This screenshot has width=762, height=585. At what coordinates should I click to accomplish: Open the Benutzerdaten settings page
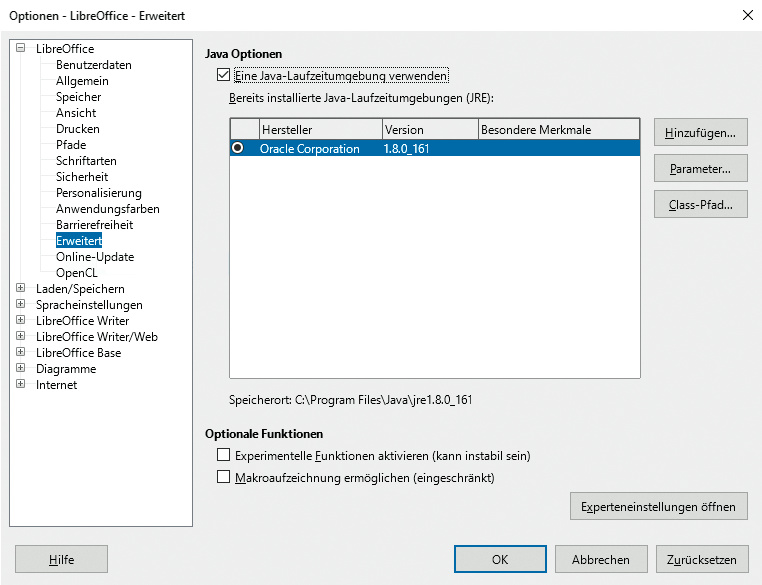click(x=94, y=65)
